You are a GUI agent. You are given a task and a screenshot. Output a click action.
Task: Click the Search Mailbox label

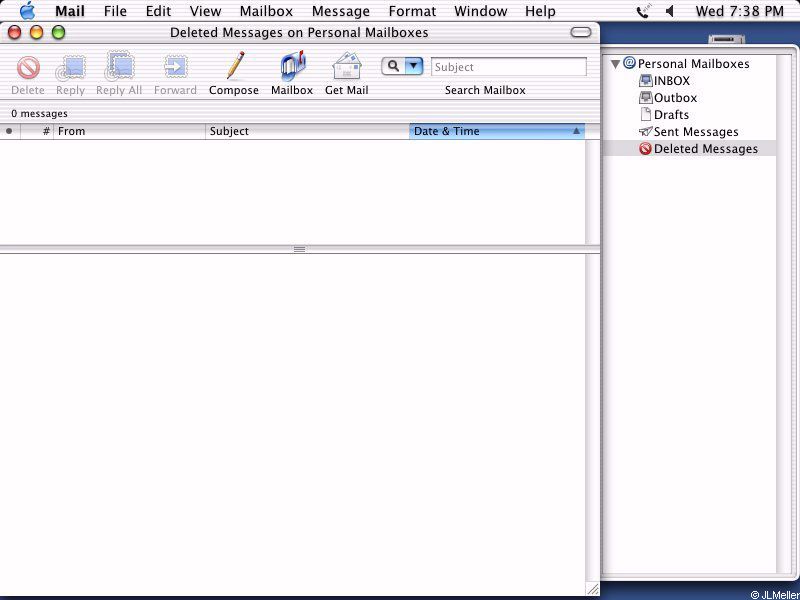(485, 90)
